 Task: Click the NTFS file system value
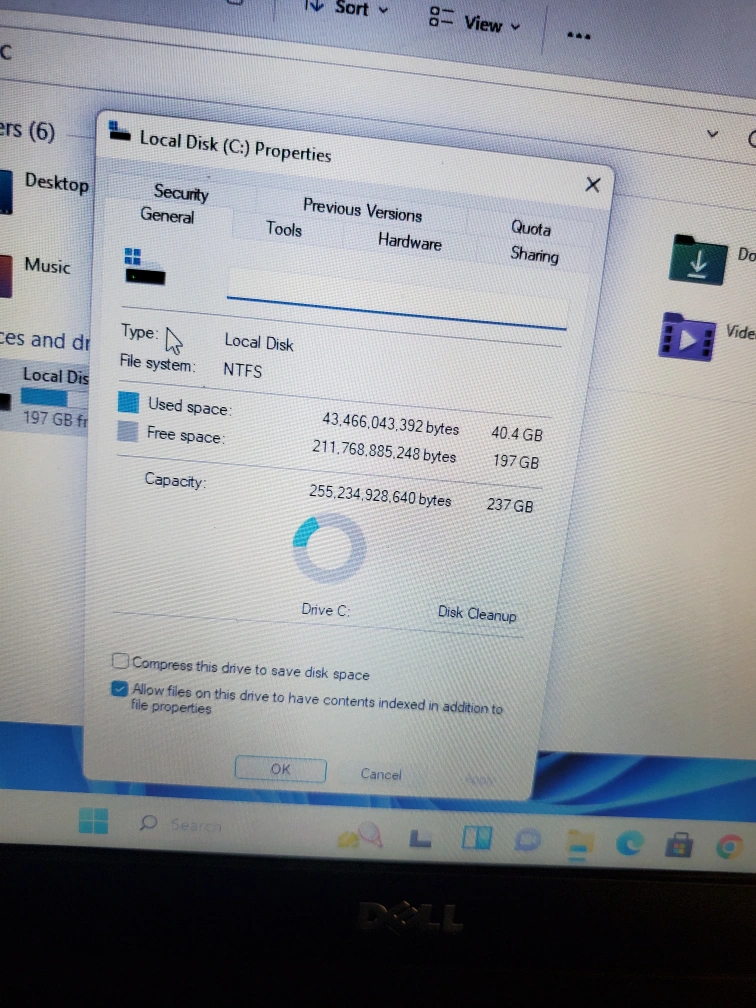(242, 370)
